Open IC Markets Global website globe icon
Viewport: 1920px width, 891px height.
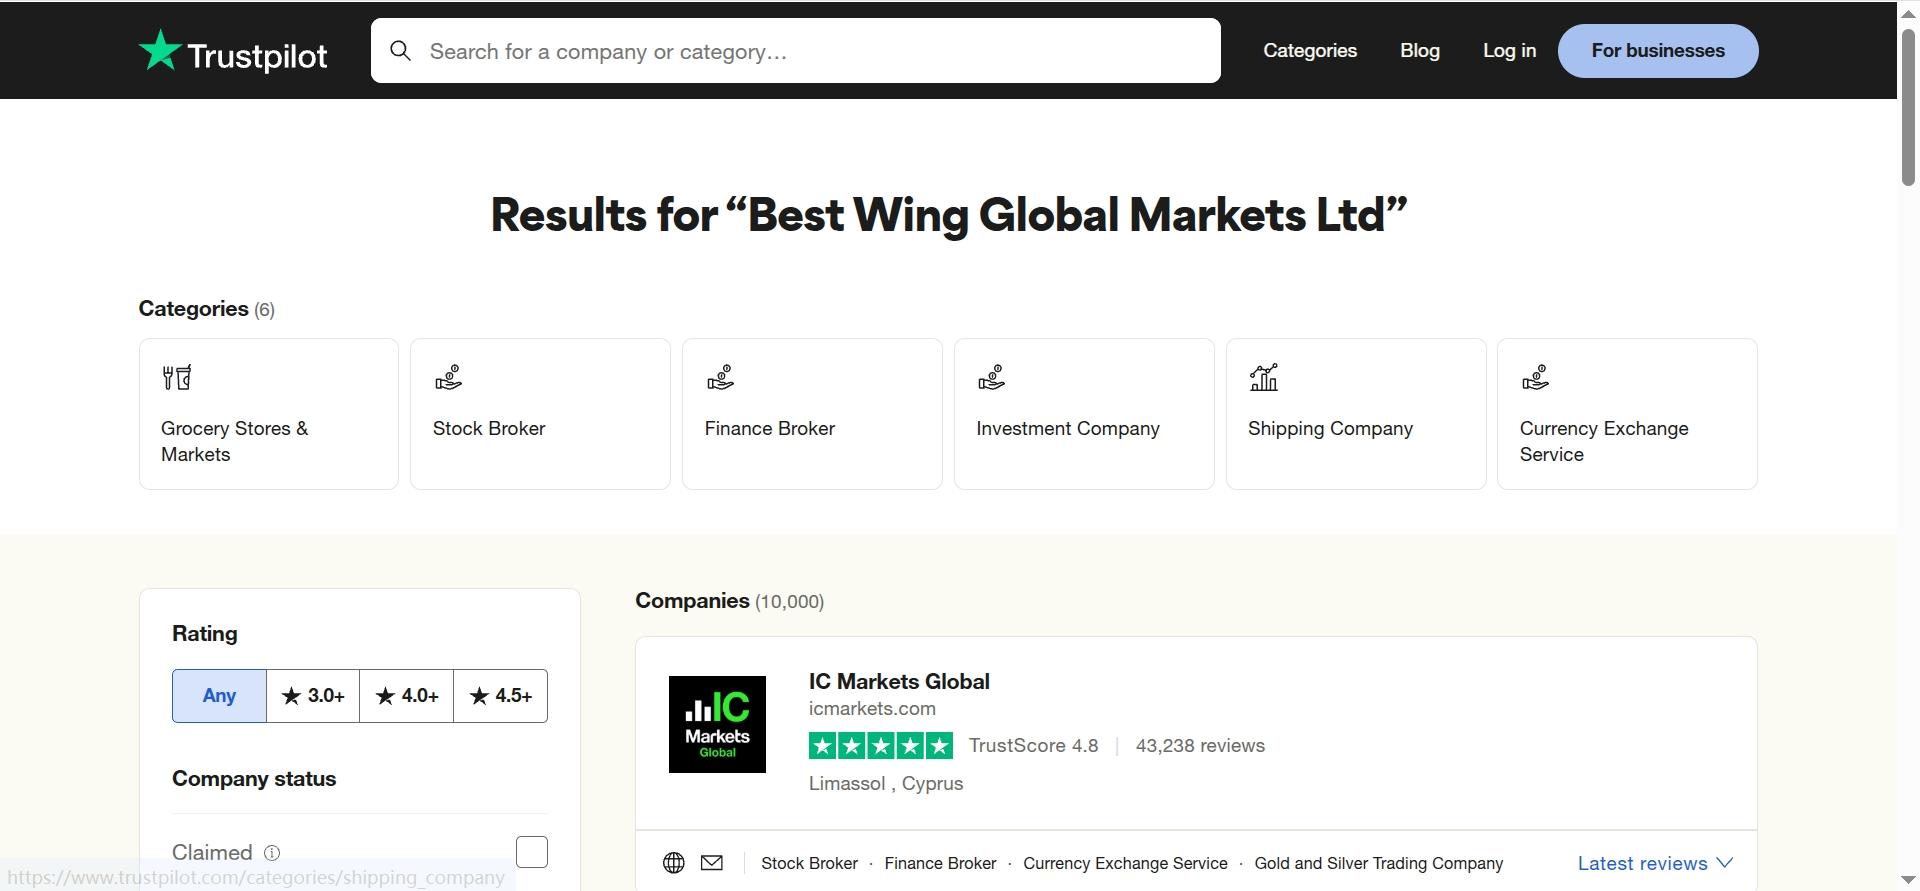click(674, 863)
